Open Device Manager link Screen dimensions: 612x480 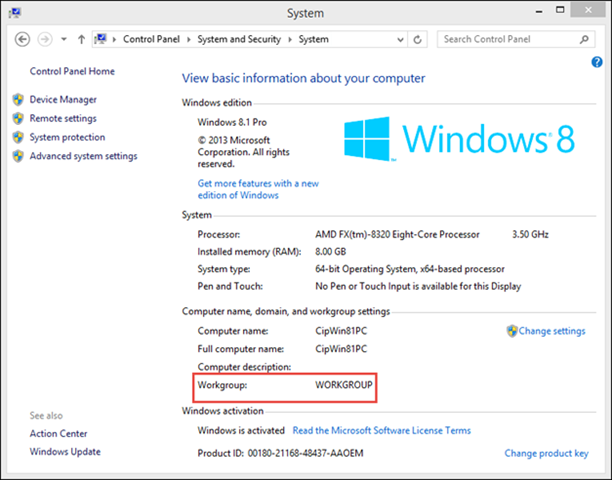pos(63,100)
